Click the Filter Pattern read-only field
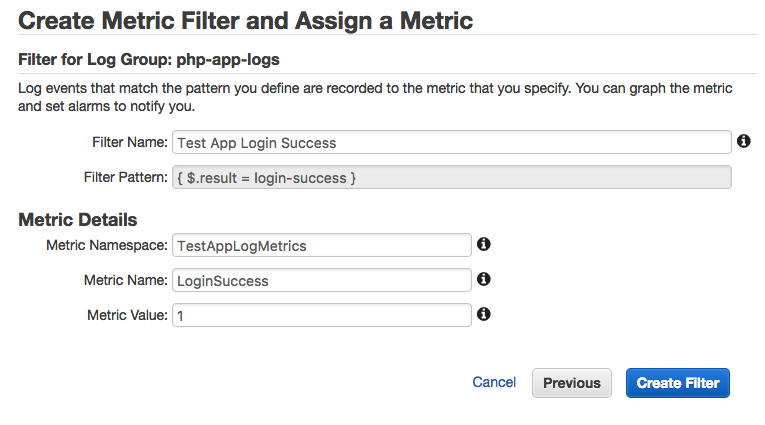Image resolution: width=765 pixels, height=425 pixels. click(x=451, y=177)
